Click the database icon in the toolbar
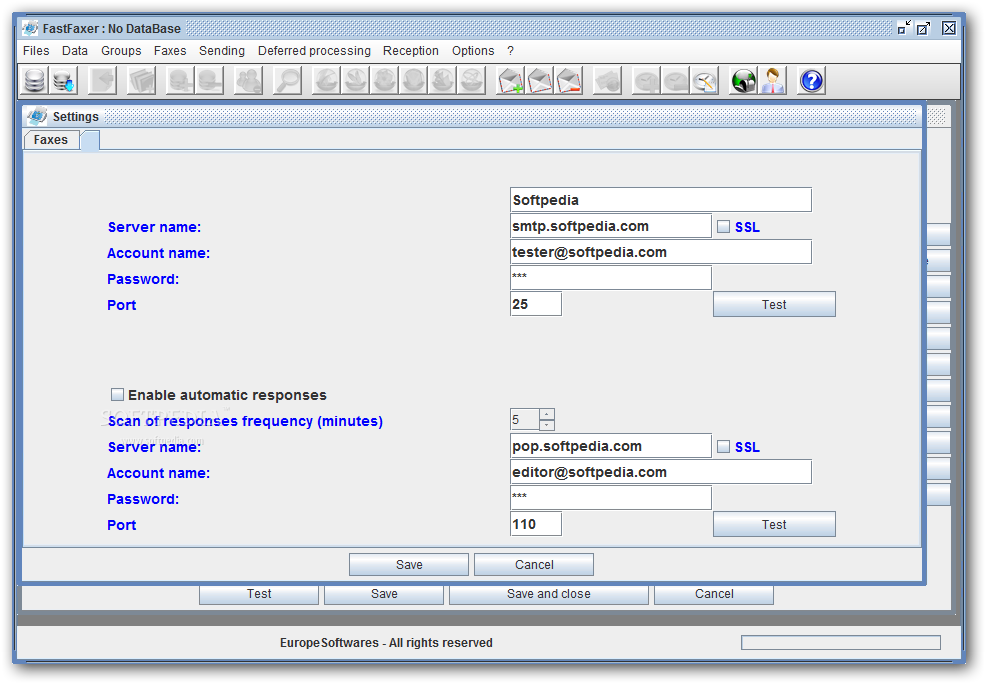 tap(34, 81)
